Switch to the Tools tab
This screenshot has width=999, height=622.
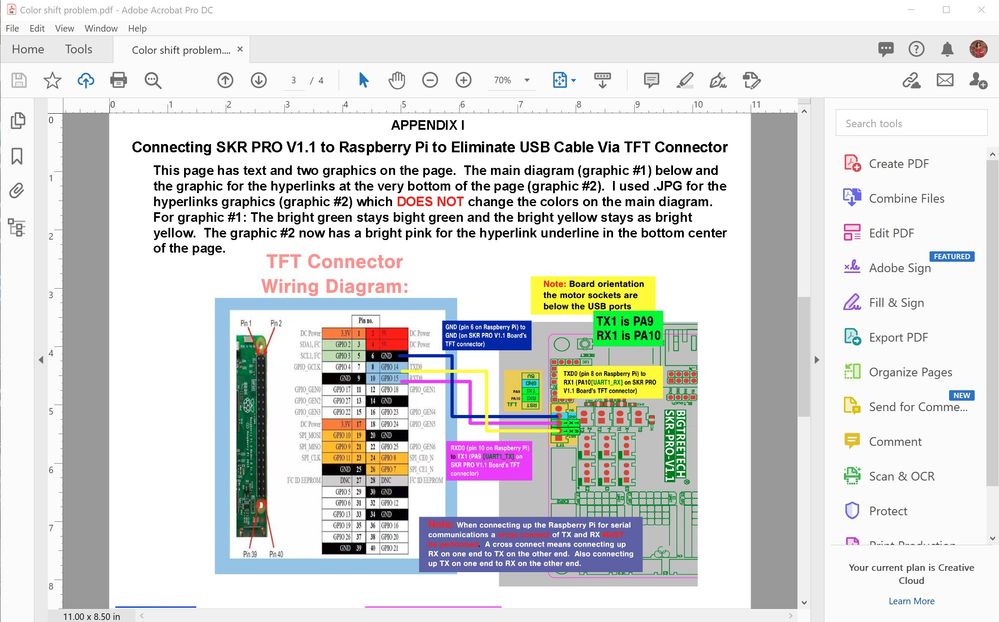click(78, 49)
